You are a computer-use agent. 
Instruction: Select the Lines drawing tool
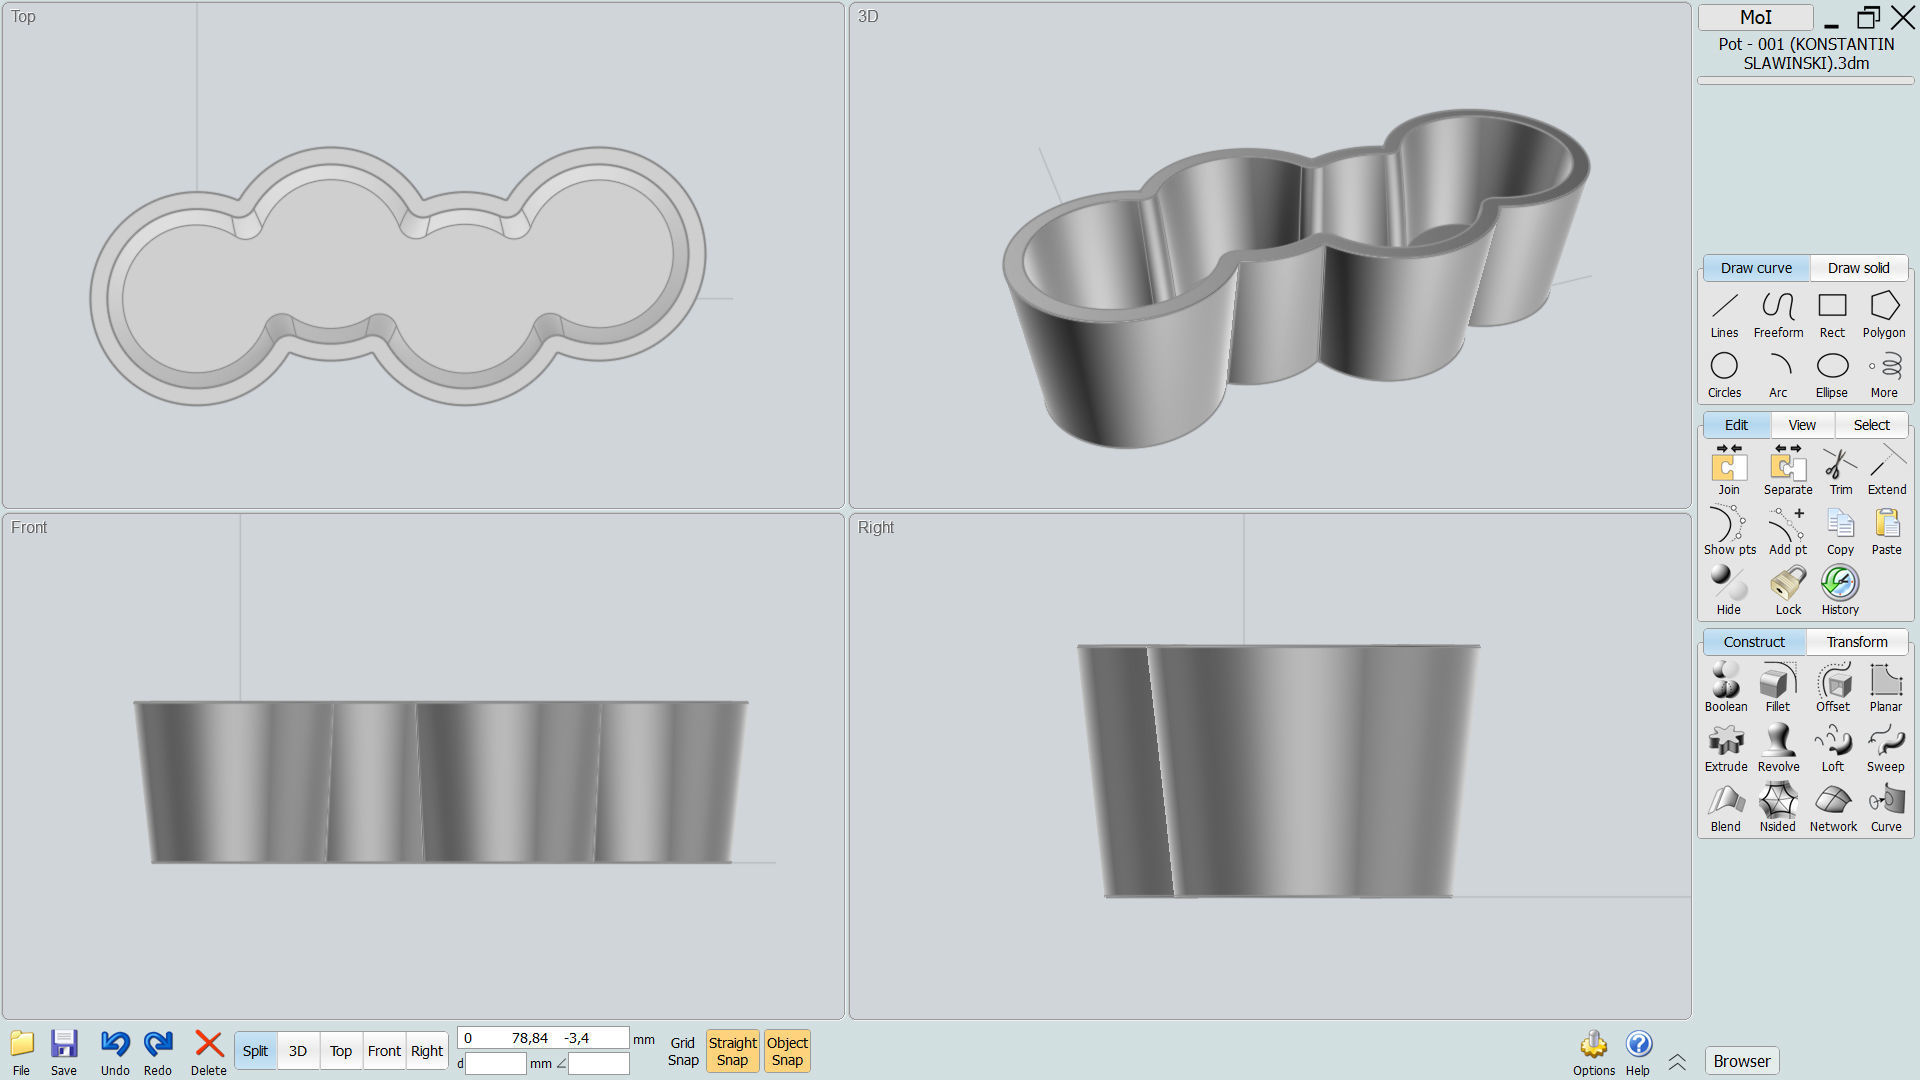click(1724, 315)
